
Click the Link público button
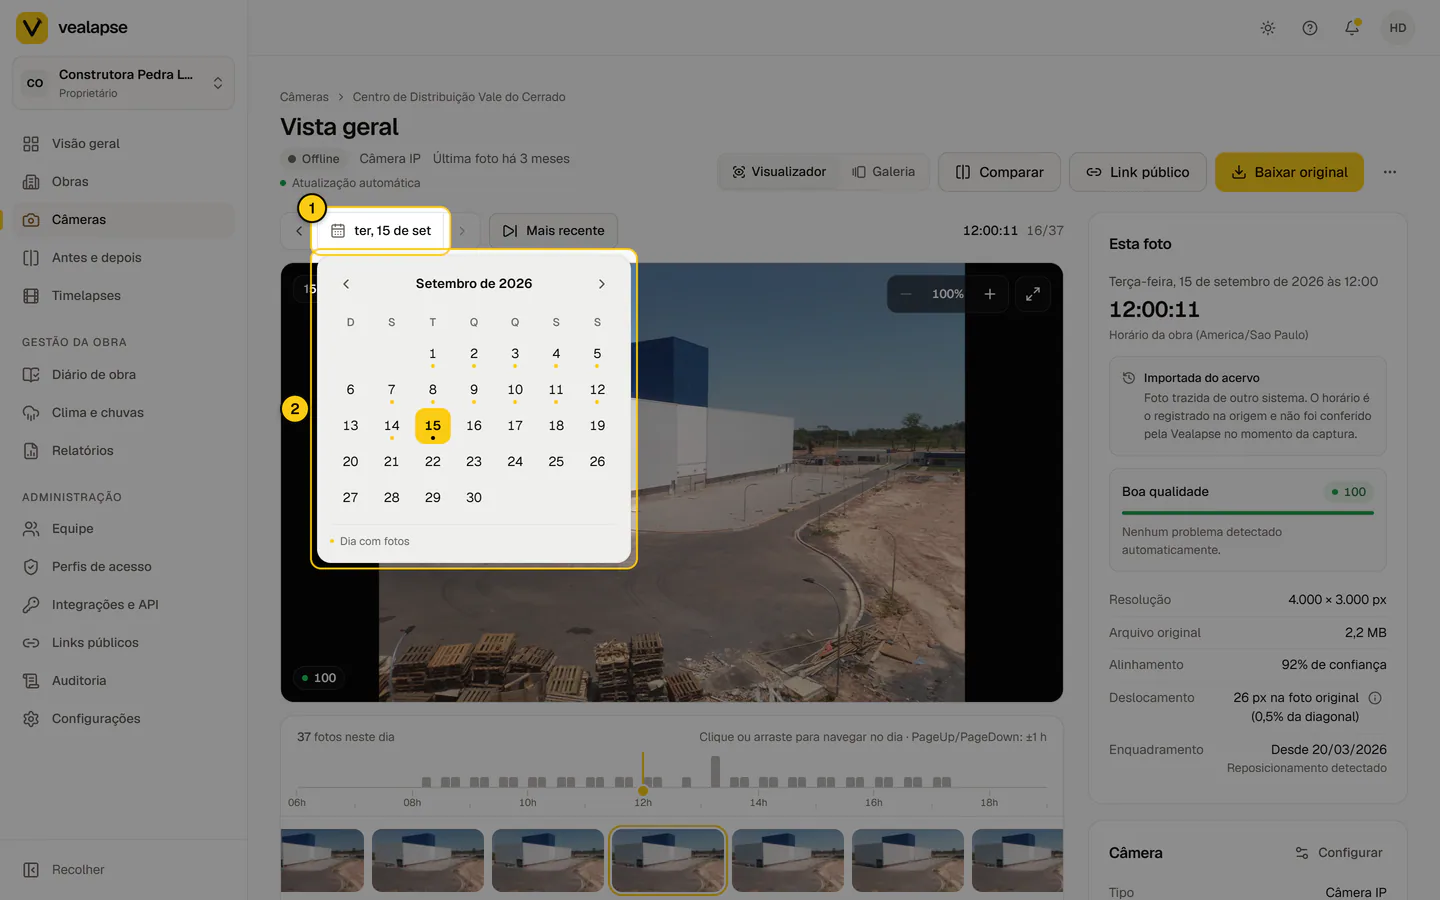point(1137,172)
